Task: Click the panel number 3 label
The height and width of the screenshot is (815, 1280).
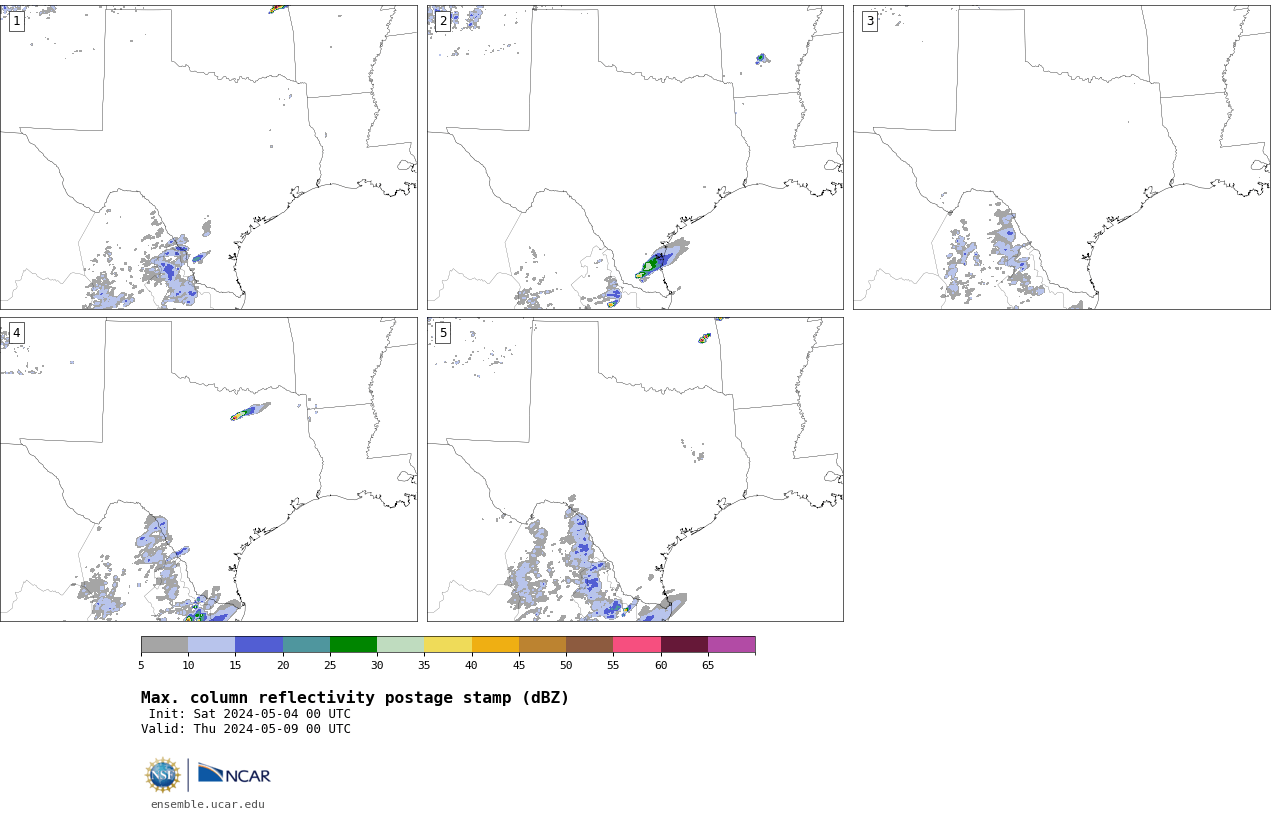Action: tap(870, 21)
